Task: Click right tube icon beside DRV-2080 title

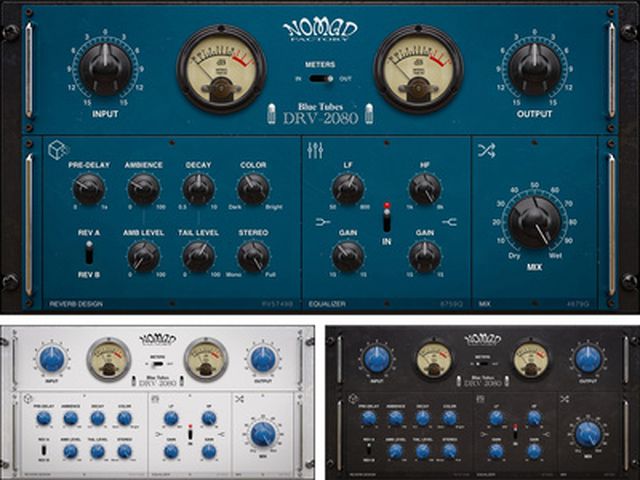Action: 369,113
